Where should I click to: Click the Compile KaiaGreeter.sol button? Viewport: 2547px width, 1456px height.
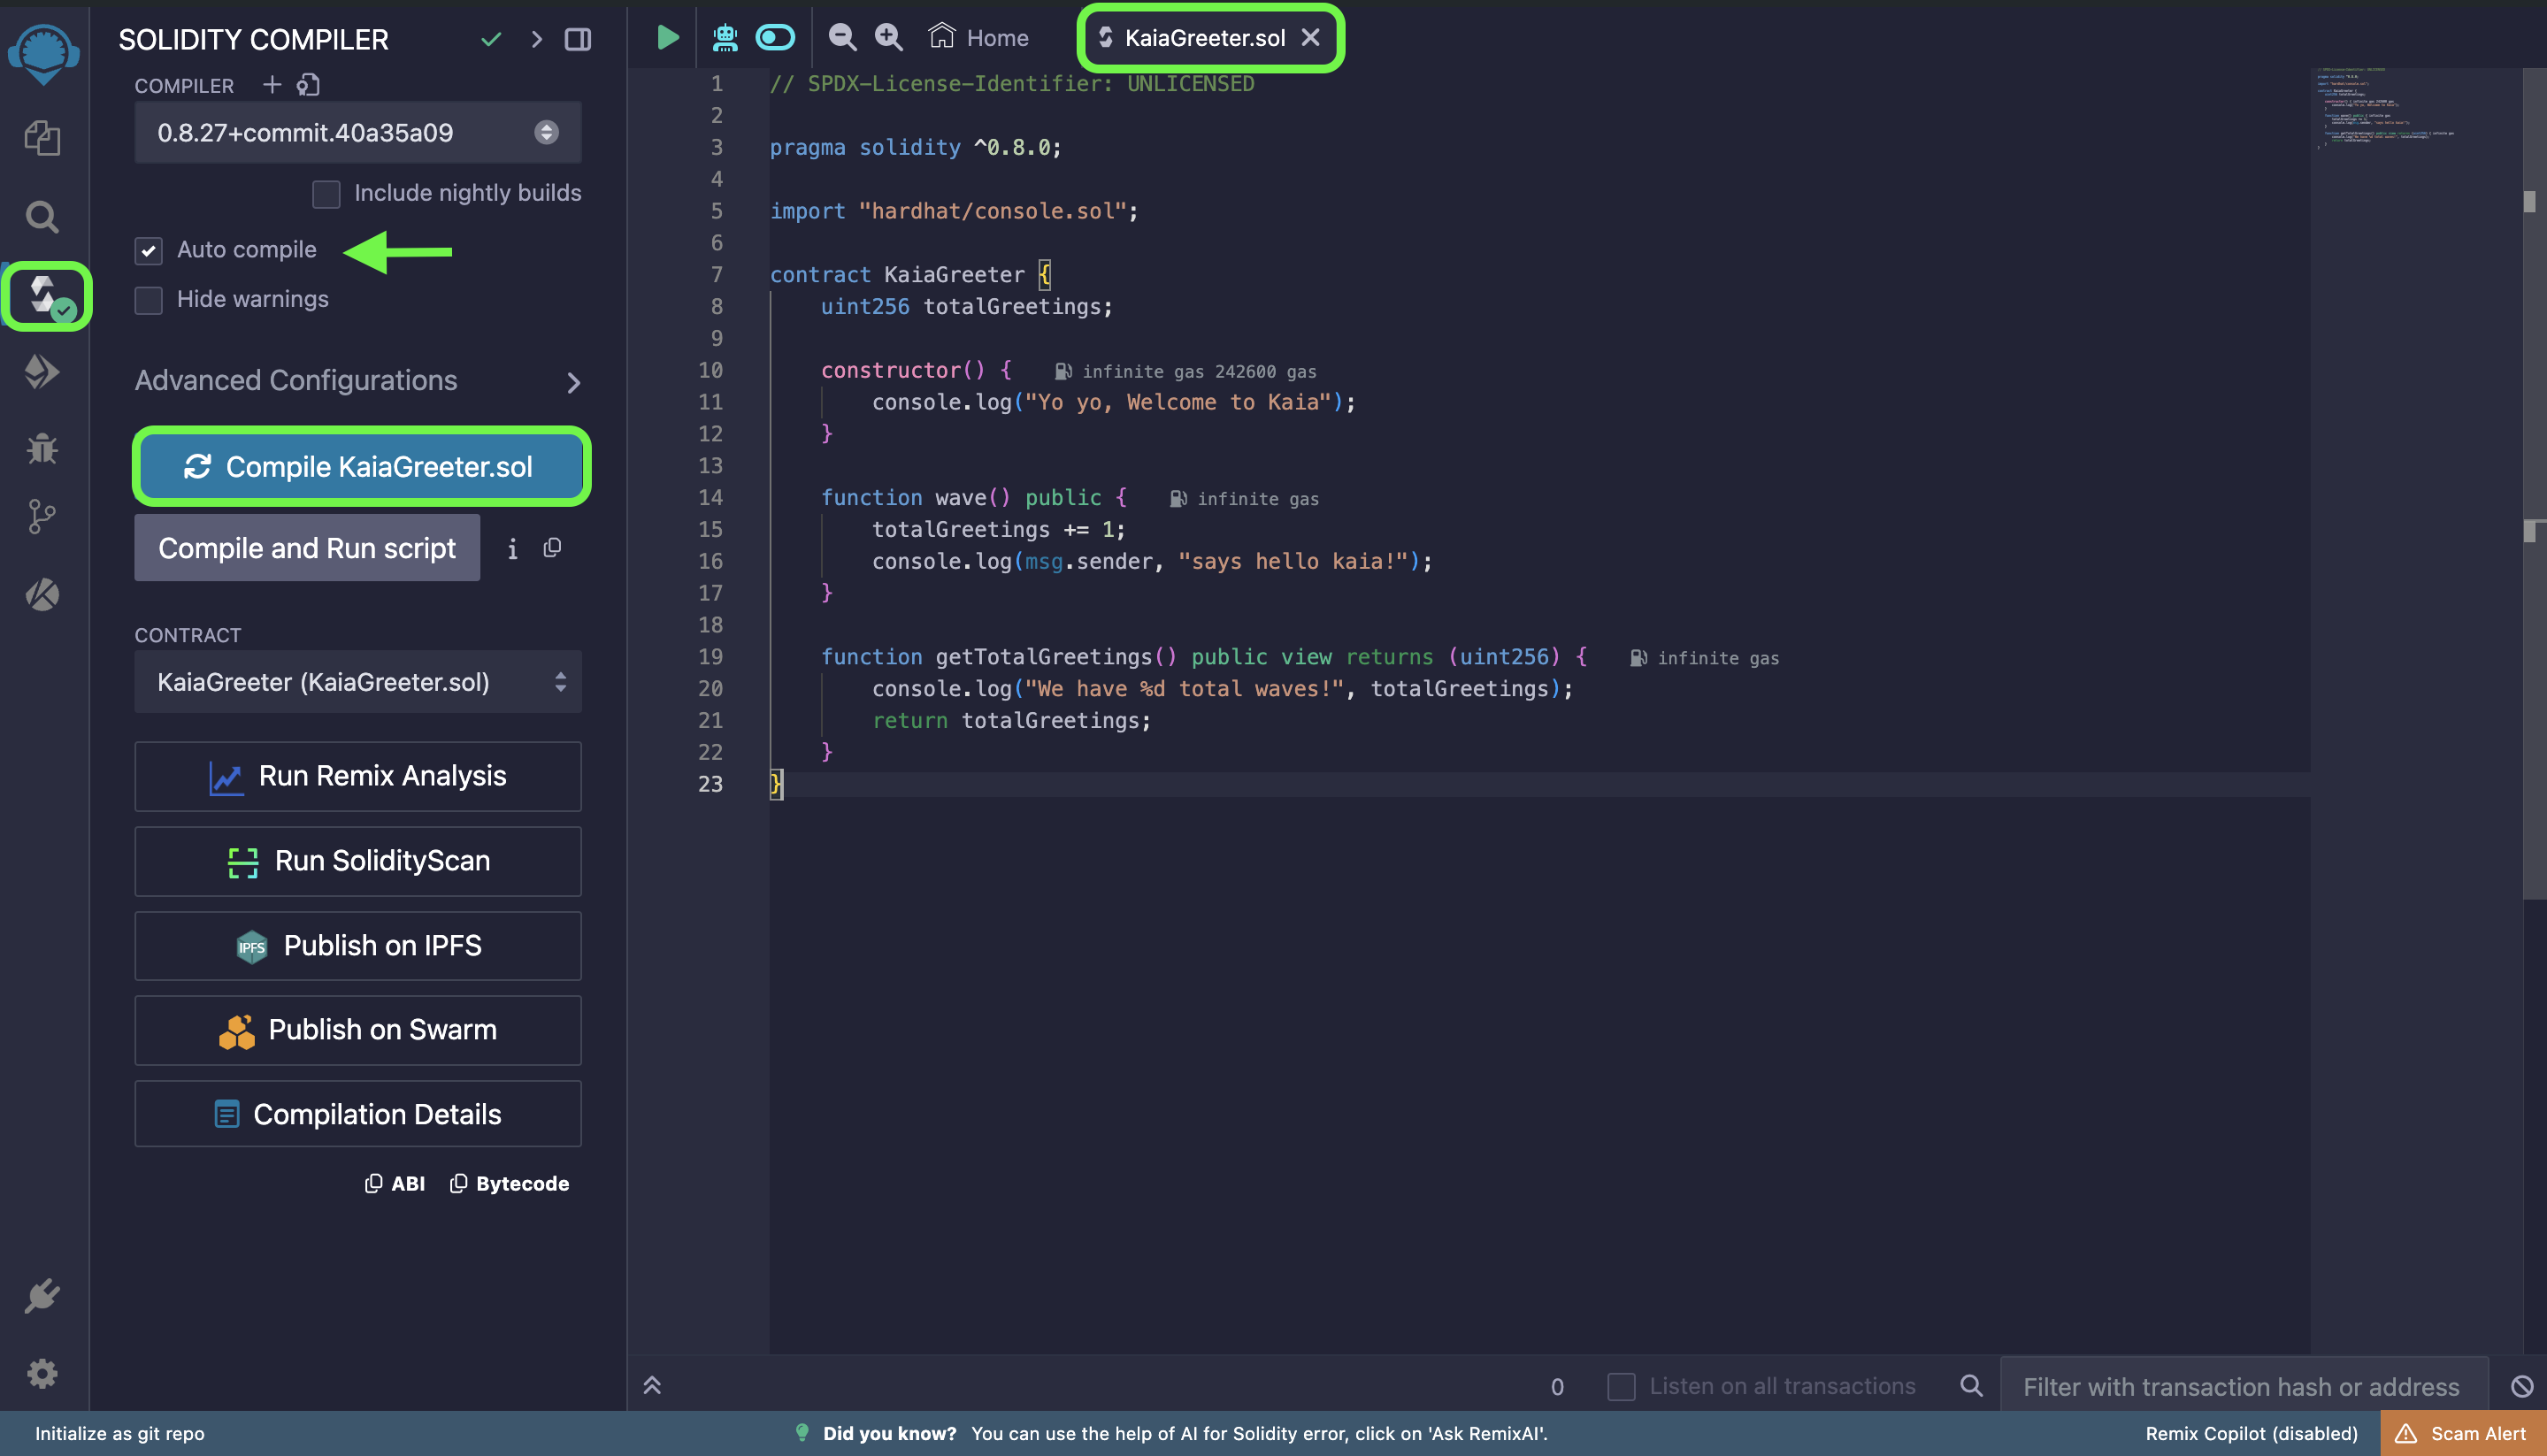pos(360,467)
